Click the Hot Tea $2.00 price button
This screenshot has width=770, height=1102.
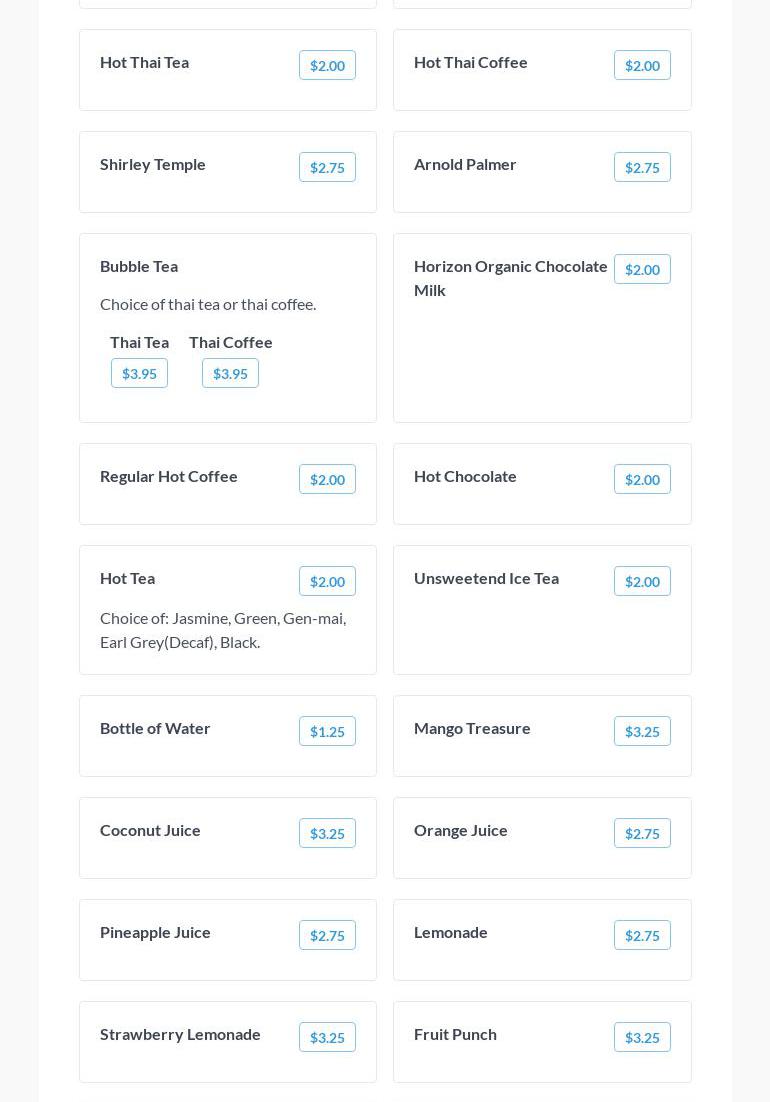click(x=327, y=581)
